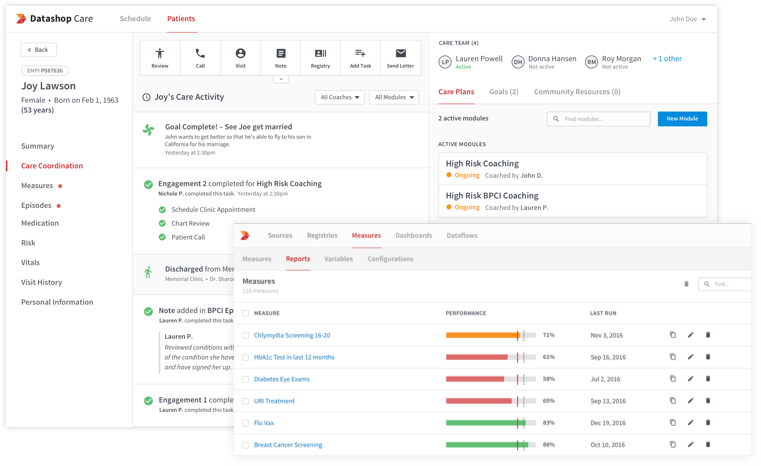The width and height of the screenshot is (761, 466).
Task: Open the Breast Cancer Screening link
Action: 288,445
